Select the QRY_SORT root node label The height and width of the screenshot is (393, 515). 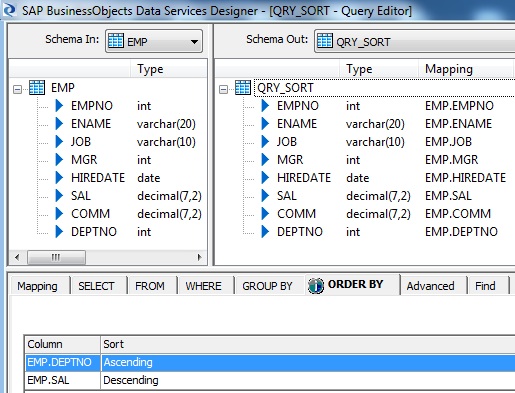(285, 88)
